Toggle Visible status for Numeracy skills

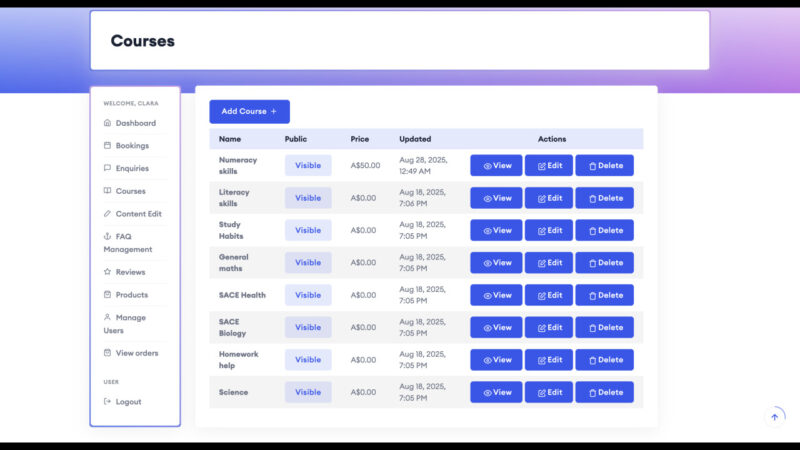point(308,165)
